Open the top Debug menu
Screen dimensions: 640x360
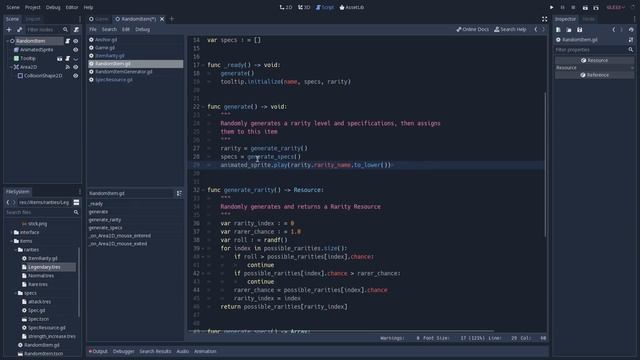click(53, 7)
